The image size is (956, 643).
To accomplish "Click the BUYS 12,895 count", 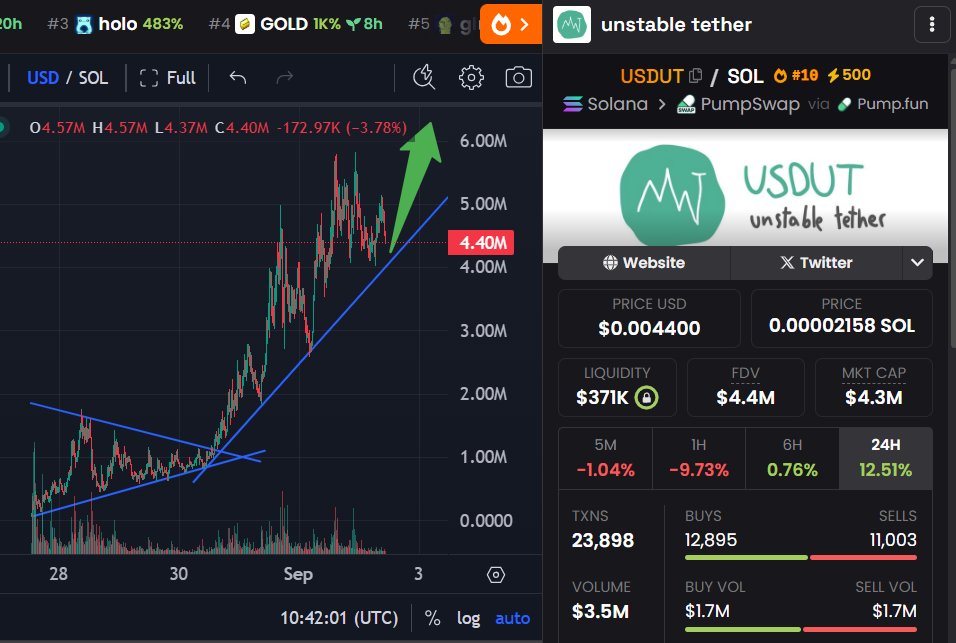I will tap(711, 540).
